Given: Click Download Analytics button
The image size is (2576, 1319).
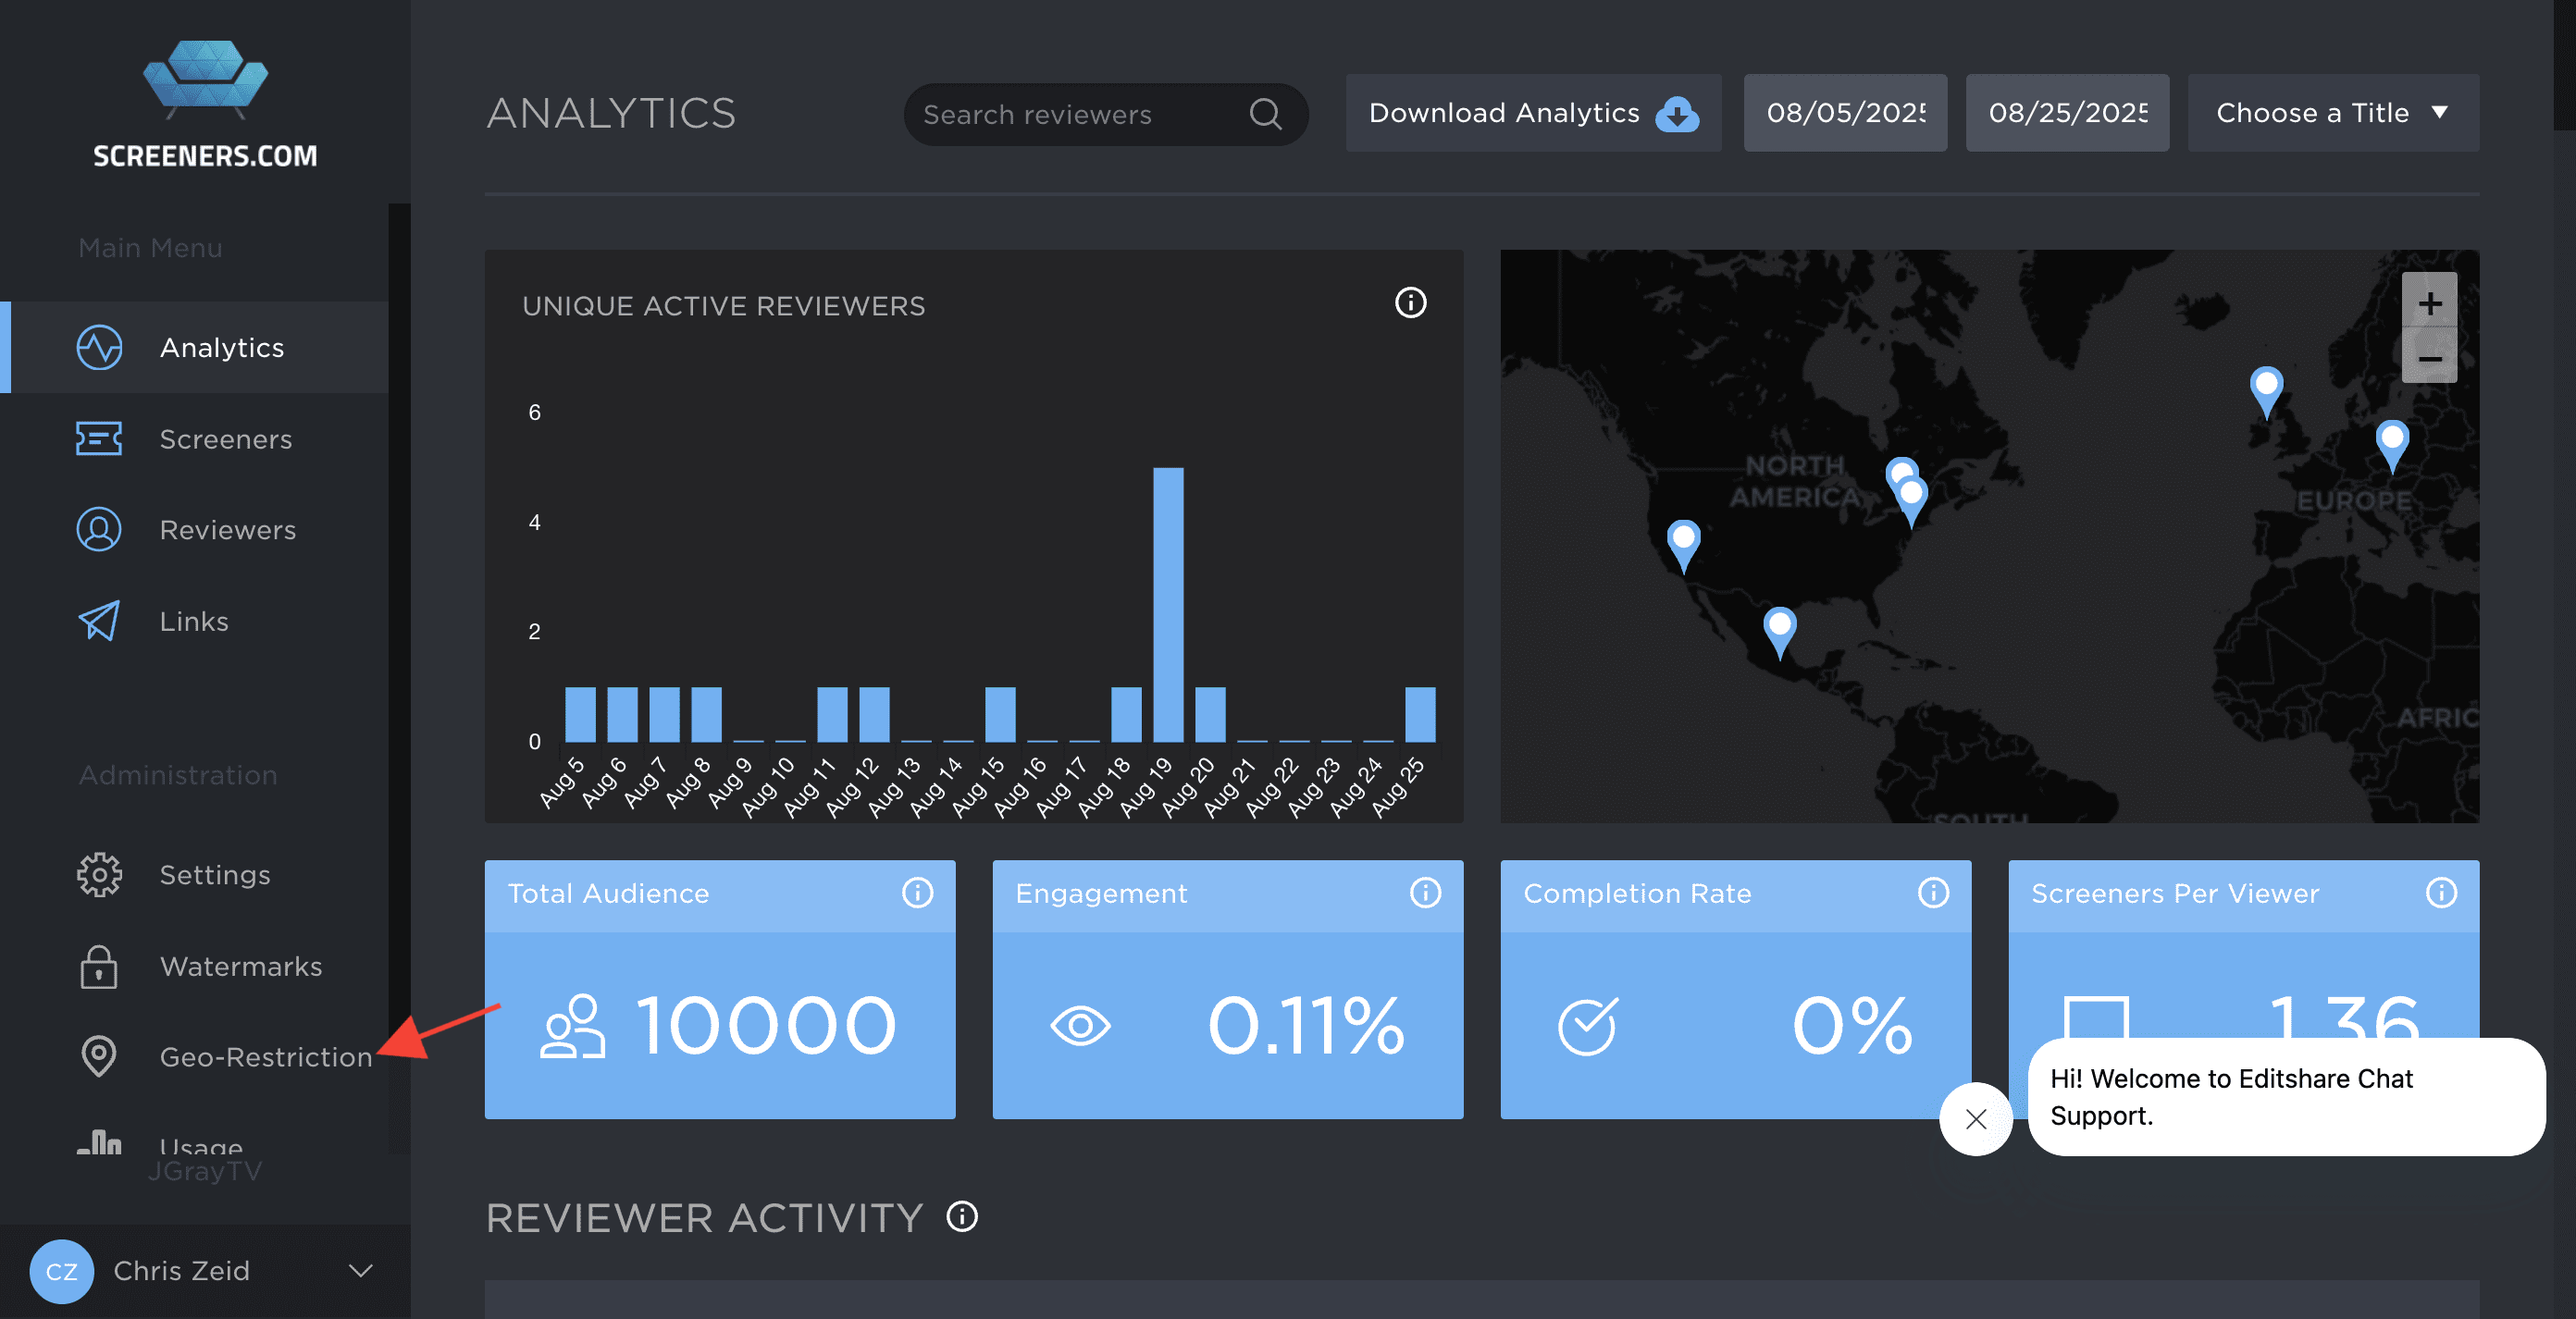Looking at the screenshot, I should pos(1532,113).
